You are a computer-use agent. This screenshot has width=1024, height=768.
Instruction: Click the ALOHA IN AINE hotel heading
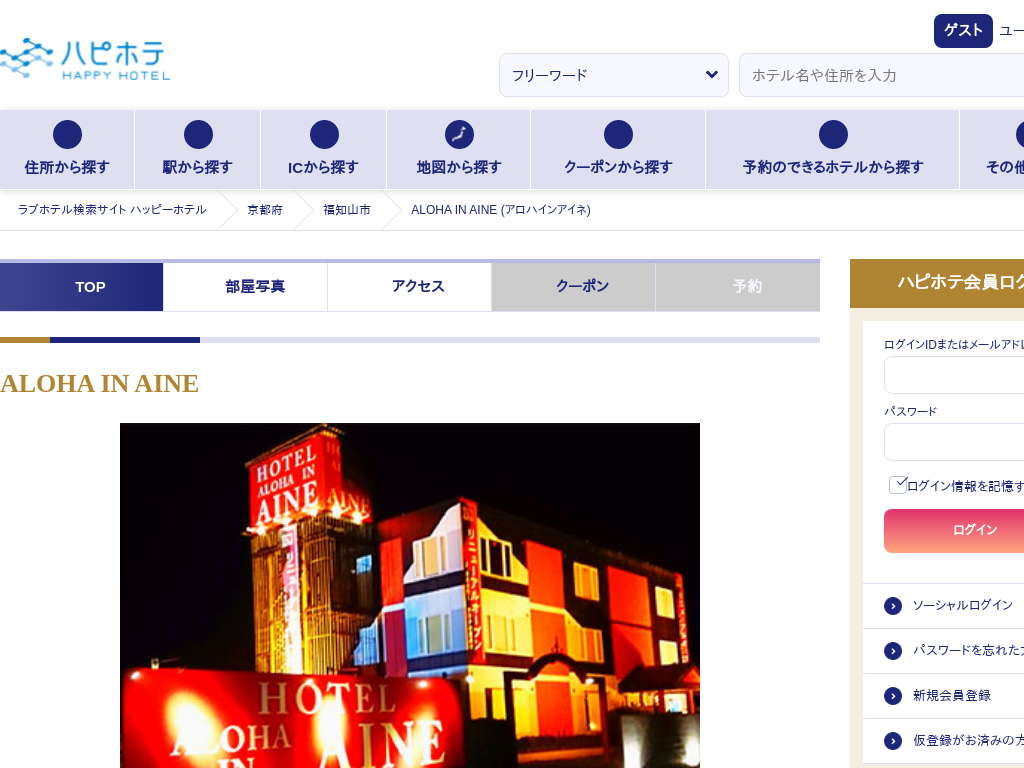(x=99, y=384)
